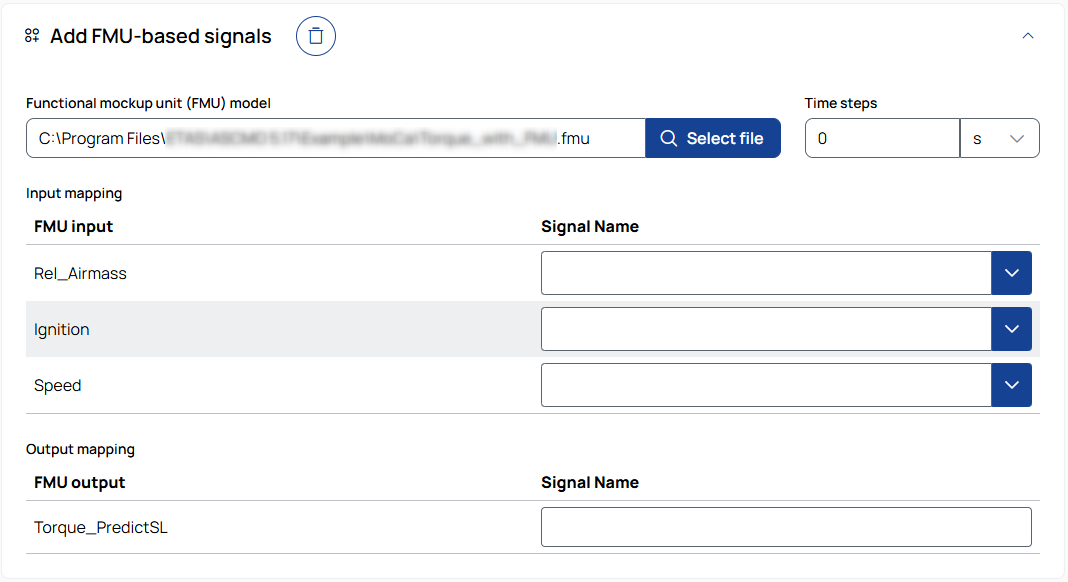The image size is (1068, 582).
Task: Expand the Rel_Airmass signal dropdown arrow
Action: tap(1011, 273)
